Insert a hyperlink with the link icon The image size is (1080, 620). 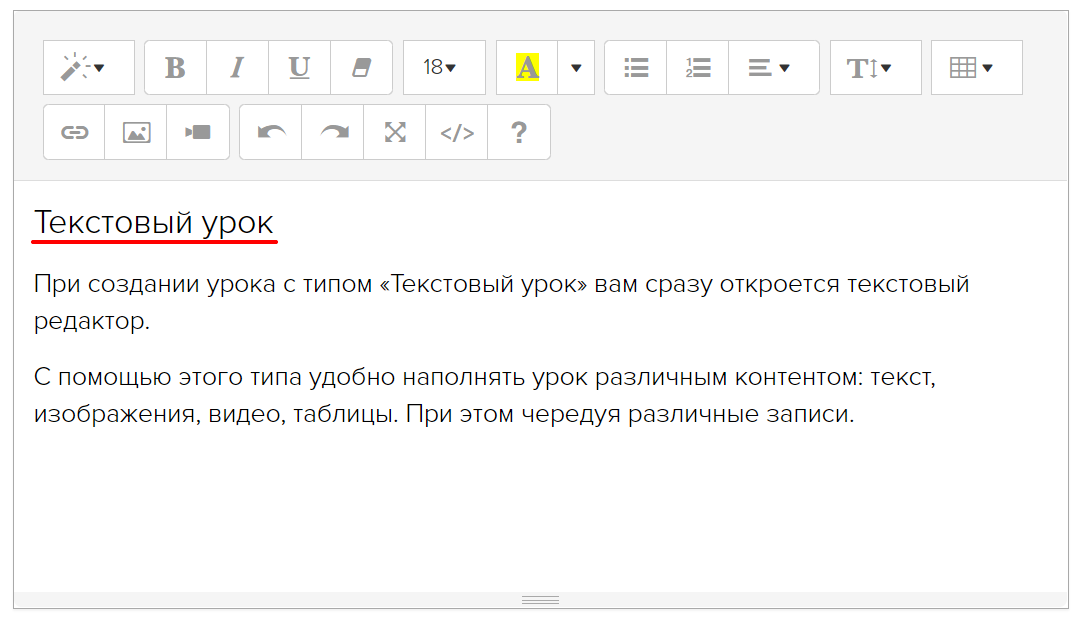pos(74,132)
